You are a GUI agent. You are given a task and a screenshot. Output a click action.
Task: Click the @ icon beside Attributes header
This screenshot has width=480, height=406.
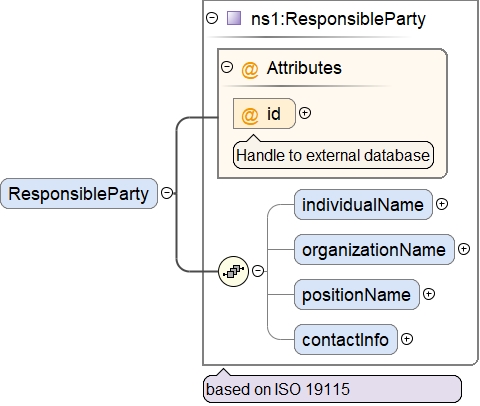click(x=250, y=69)
